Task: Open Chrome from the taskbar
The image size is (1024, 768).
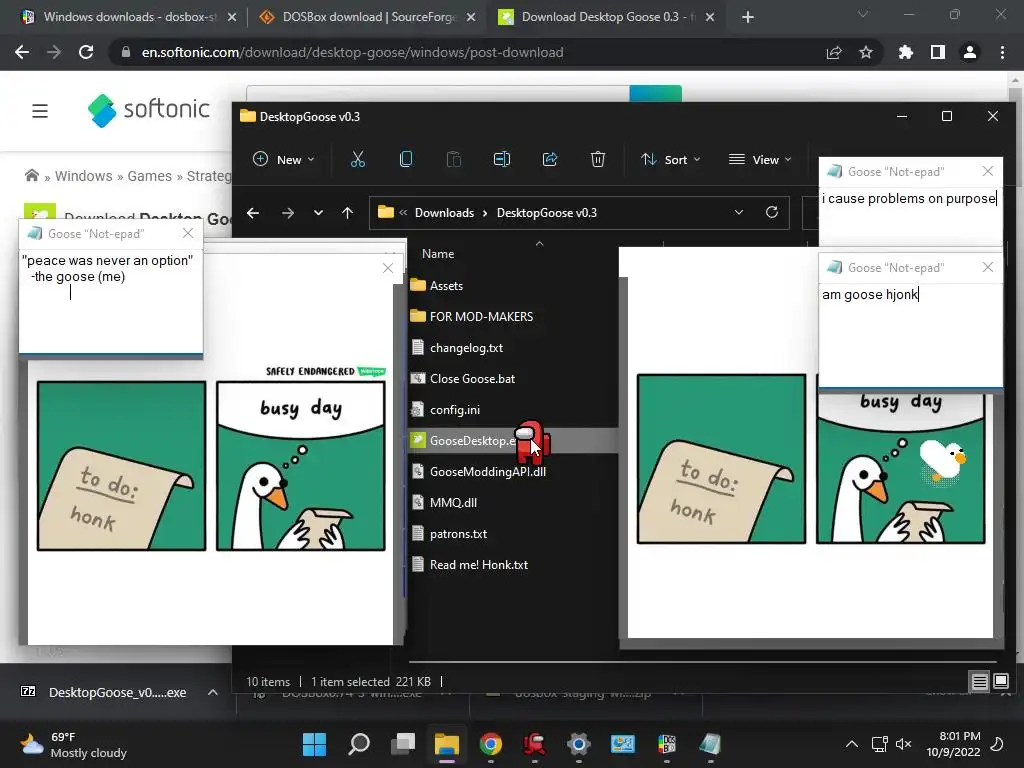Action: pyautogui.click(x=490, y=744)
